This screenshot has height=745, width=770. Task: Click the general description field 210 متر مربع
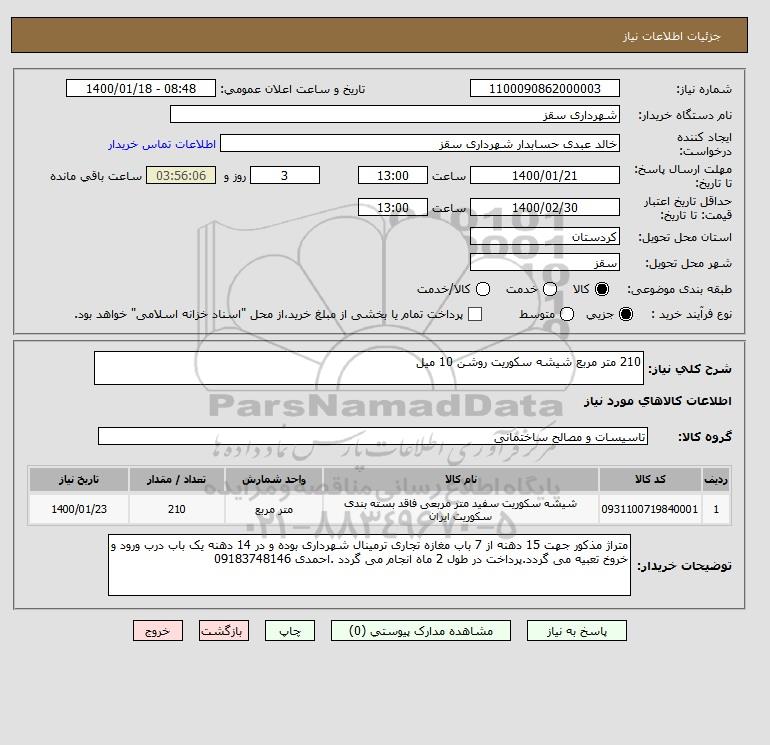(x=369, y=368)
